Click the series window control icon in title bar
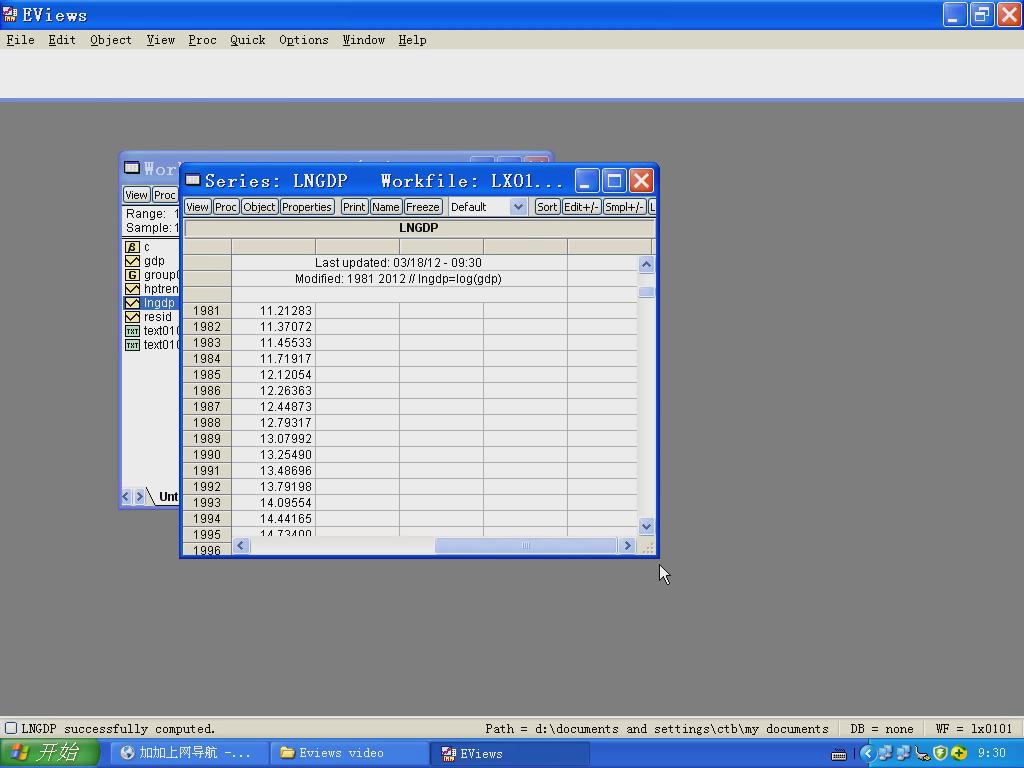This screenshot has height=768, width=1024. point(193,180)
